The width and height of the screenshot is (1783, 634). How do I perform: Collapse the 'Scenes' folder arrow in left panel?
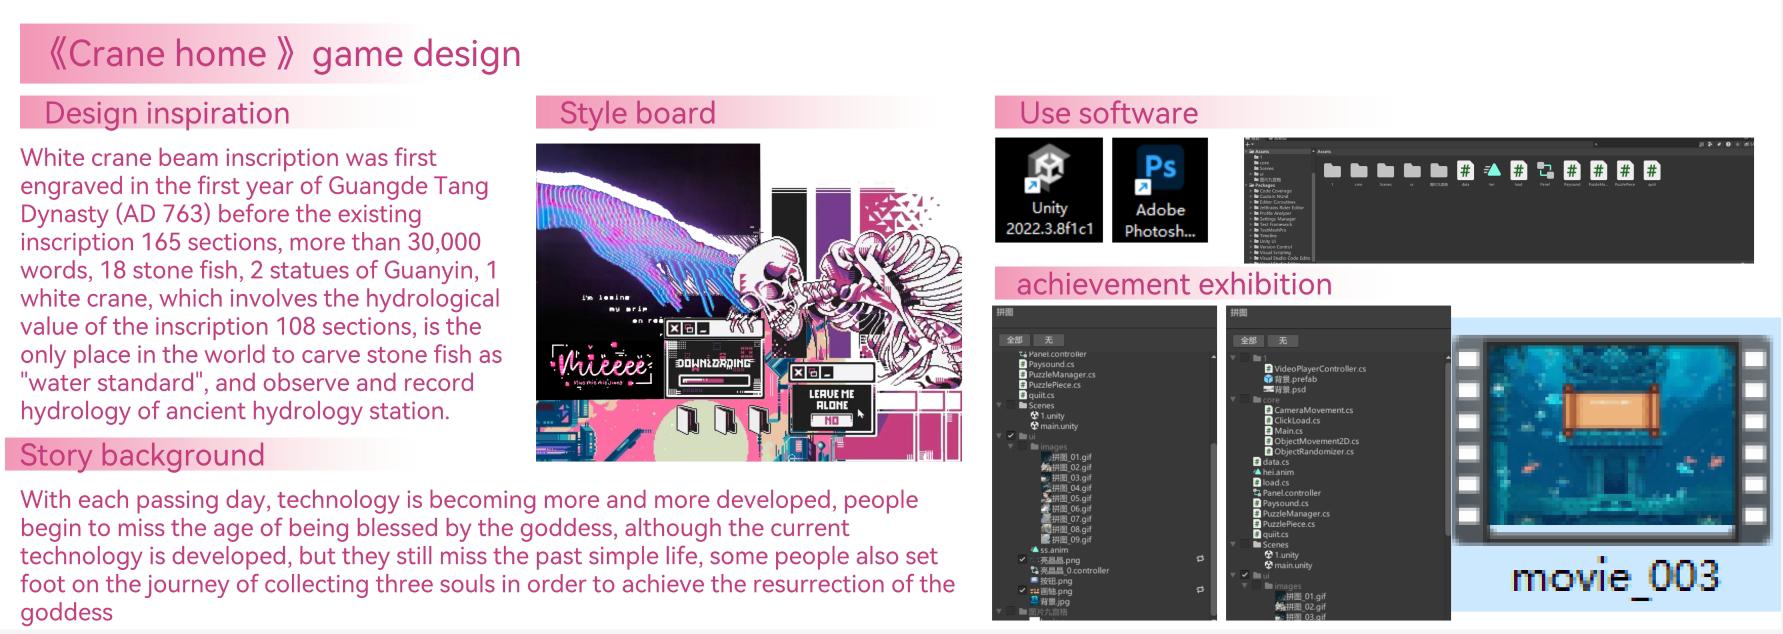(x=999, y=405)
